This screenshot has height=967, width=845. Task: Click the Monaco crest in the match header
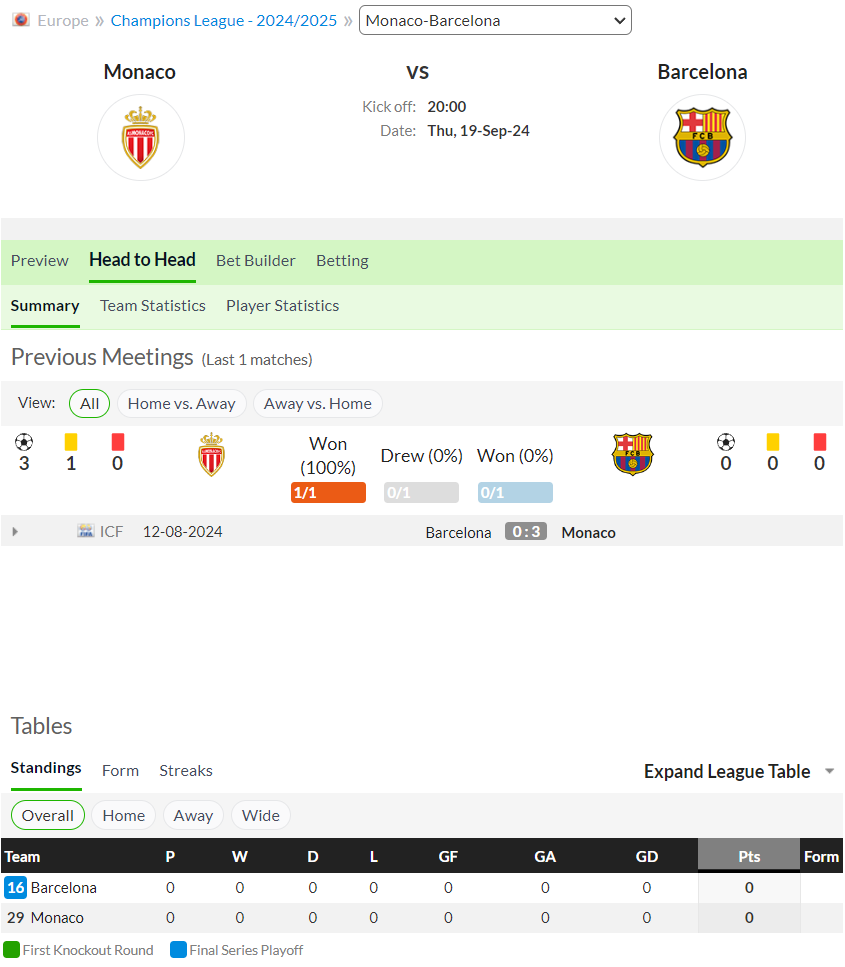coord(141,138)
